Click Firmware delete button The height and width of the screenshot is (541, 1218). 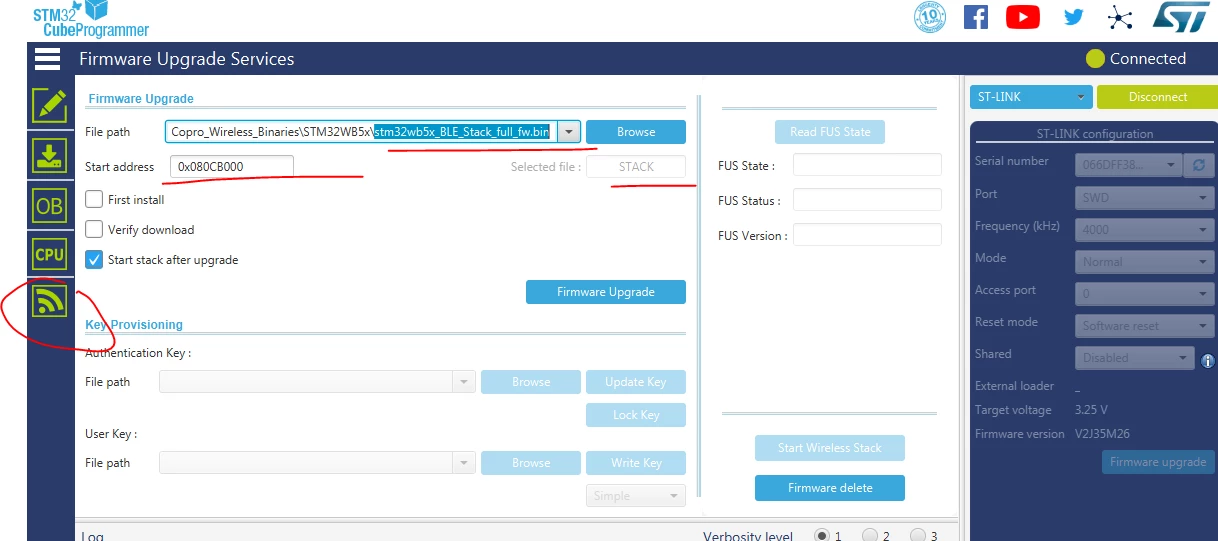tap(830, 488)
